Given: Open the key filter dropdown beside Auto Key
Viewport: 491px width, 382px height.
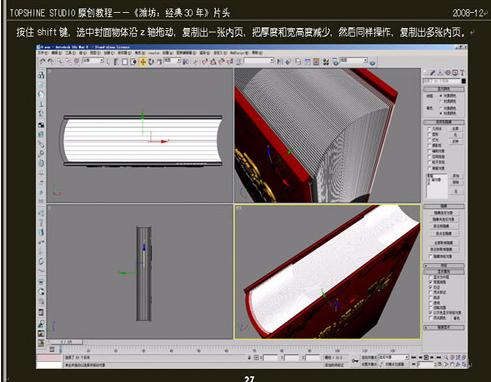Looking at the screenshot, I should [393, 357].
